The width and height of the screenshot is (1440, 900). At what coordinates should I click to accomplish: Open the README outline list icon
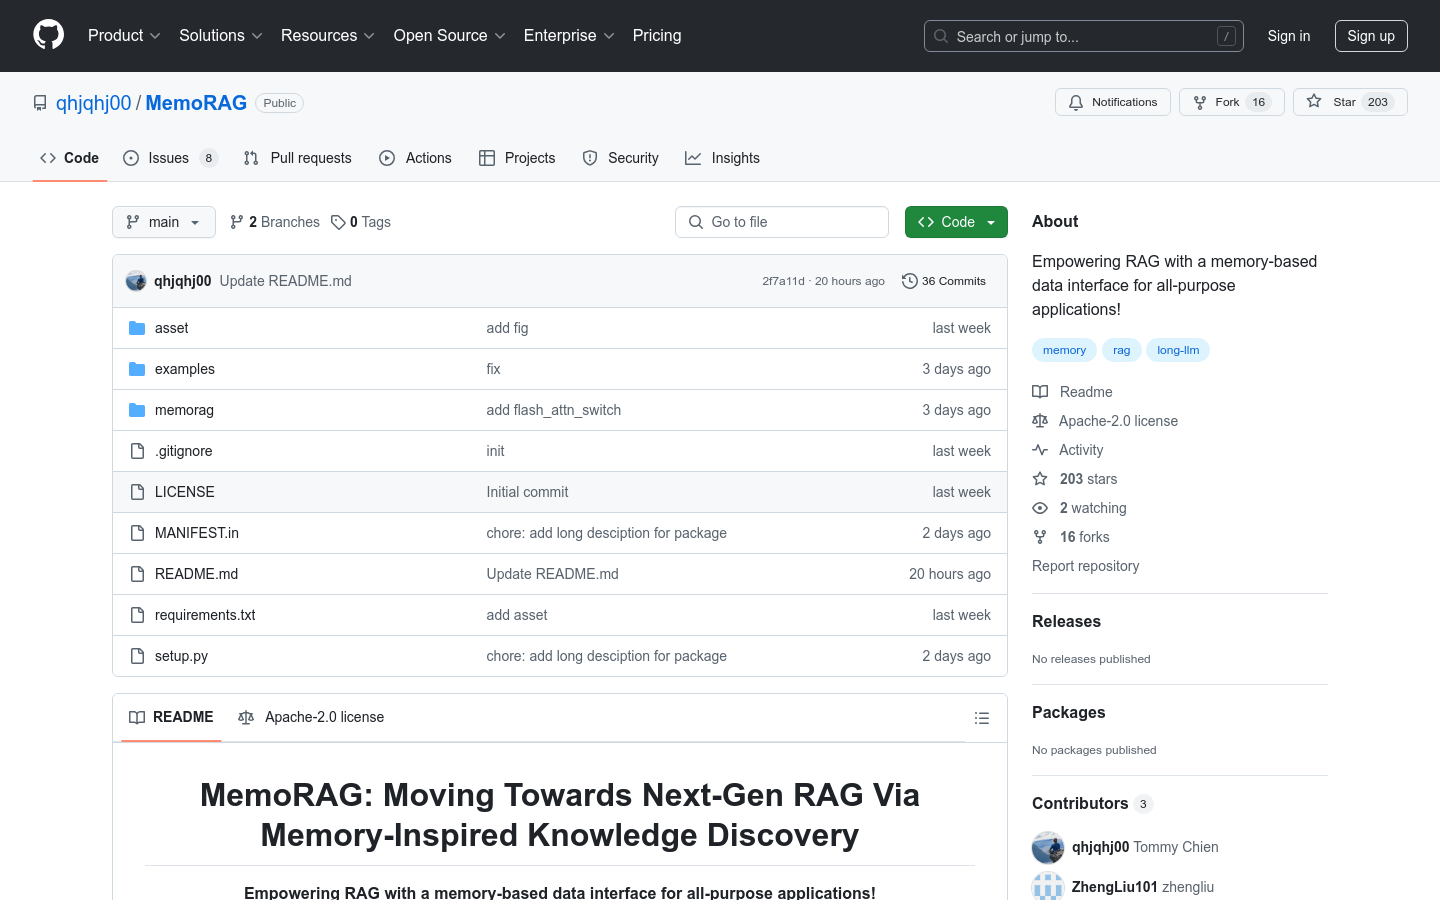(x=982, y=718)
